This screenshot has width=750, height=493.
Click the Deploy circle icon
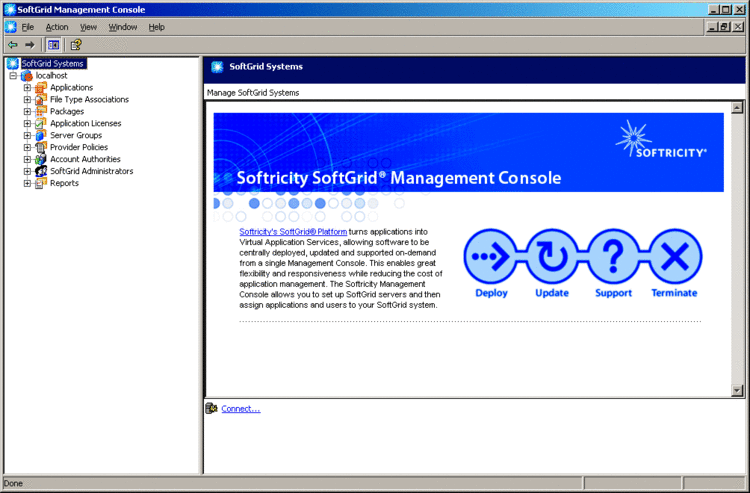[491, 258]
